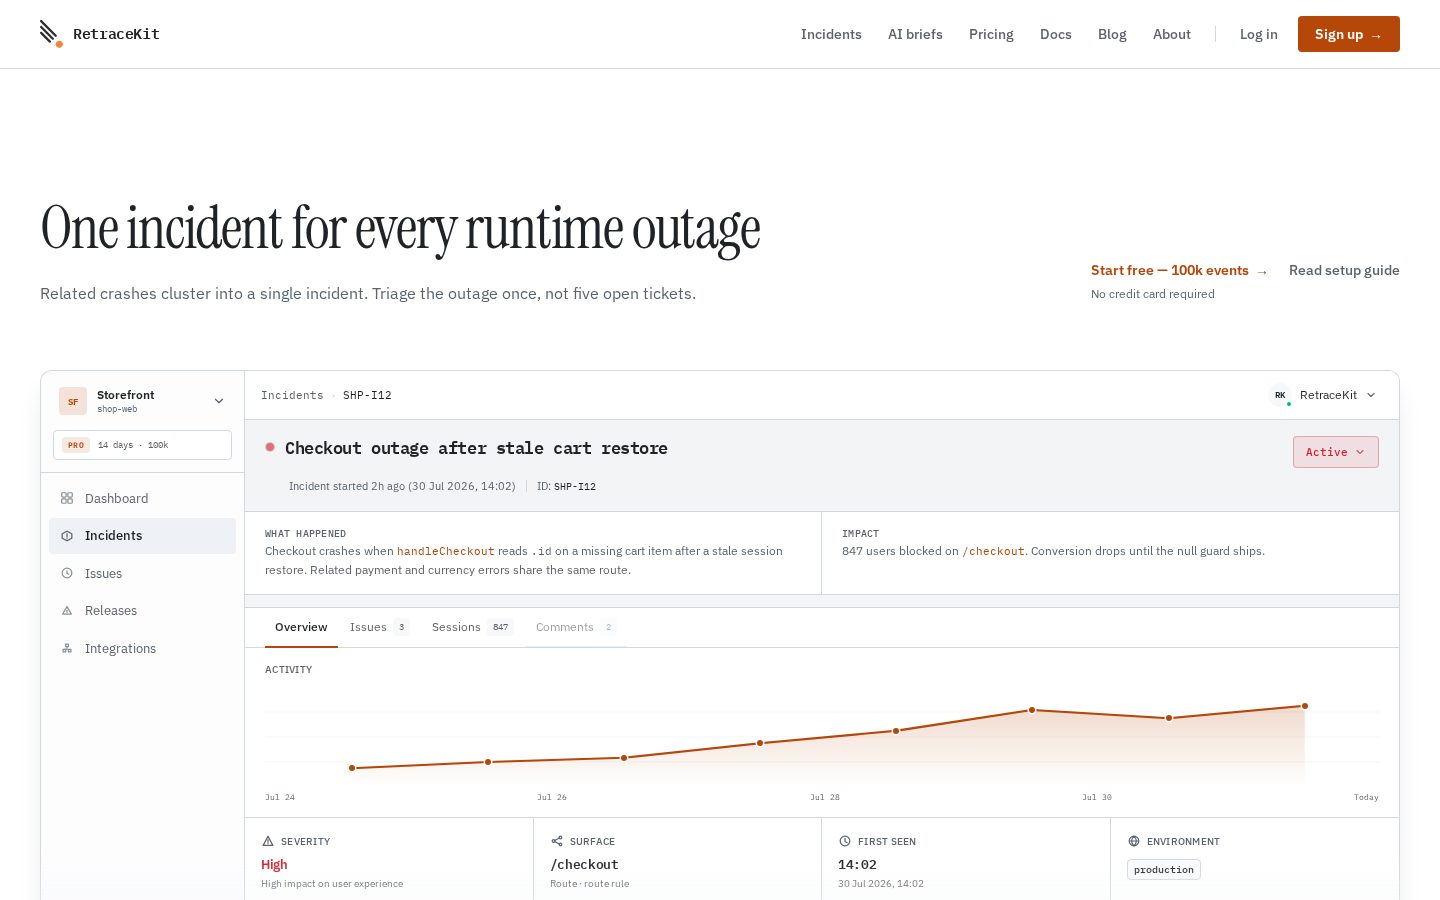Click the chart's highest point near Jul 30
The height and width of the screenshot is (900, 1440).
[x=1032, y=710]
